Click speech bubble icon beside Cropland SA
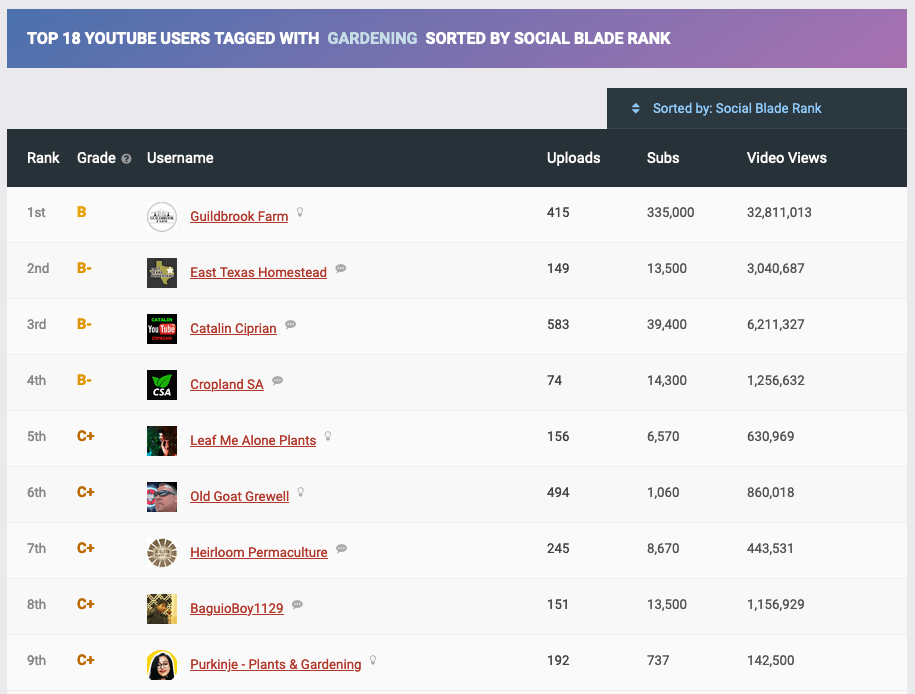The width and height of the screenshot is (915, 694). point(278,381)
